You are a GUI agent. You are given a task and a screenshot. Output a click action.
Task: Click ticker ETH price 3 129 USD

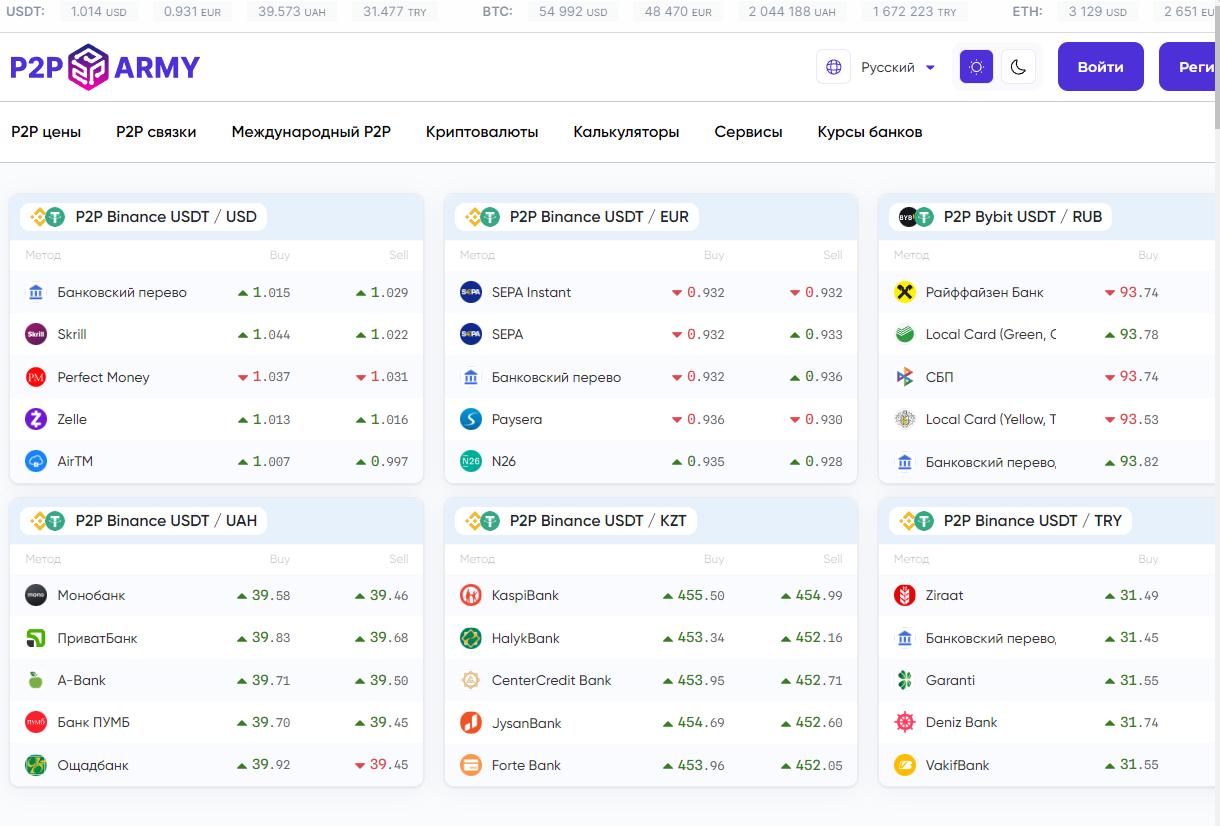click(x=1097, y=12)
